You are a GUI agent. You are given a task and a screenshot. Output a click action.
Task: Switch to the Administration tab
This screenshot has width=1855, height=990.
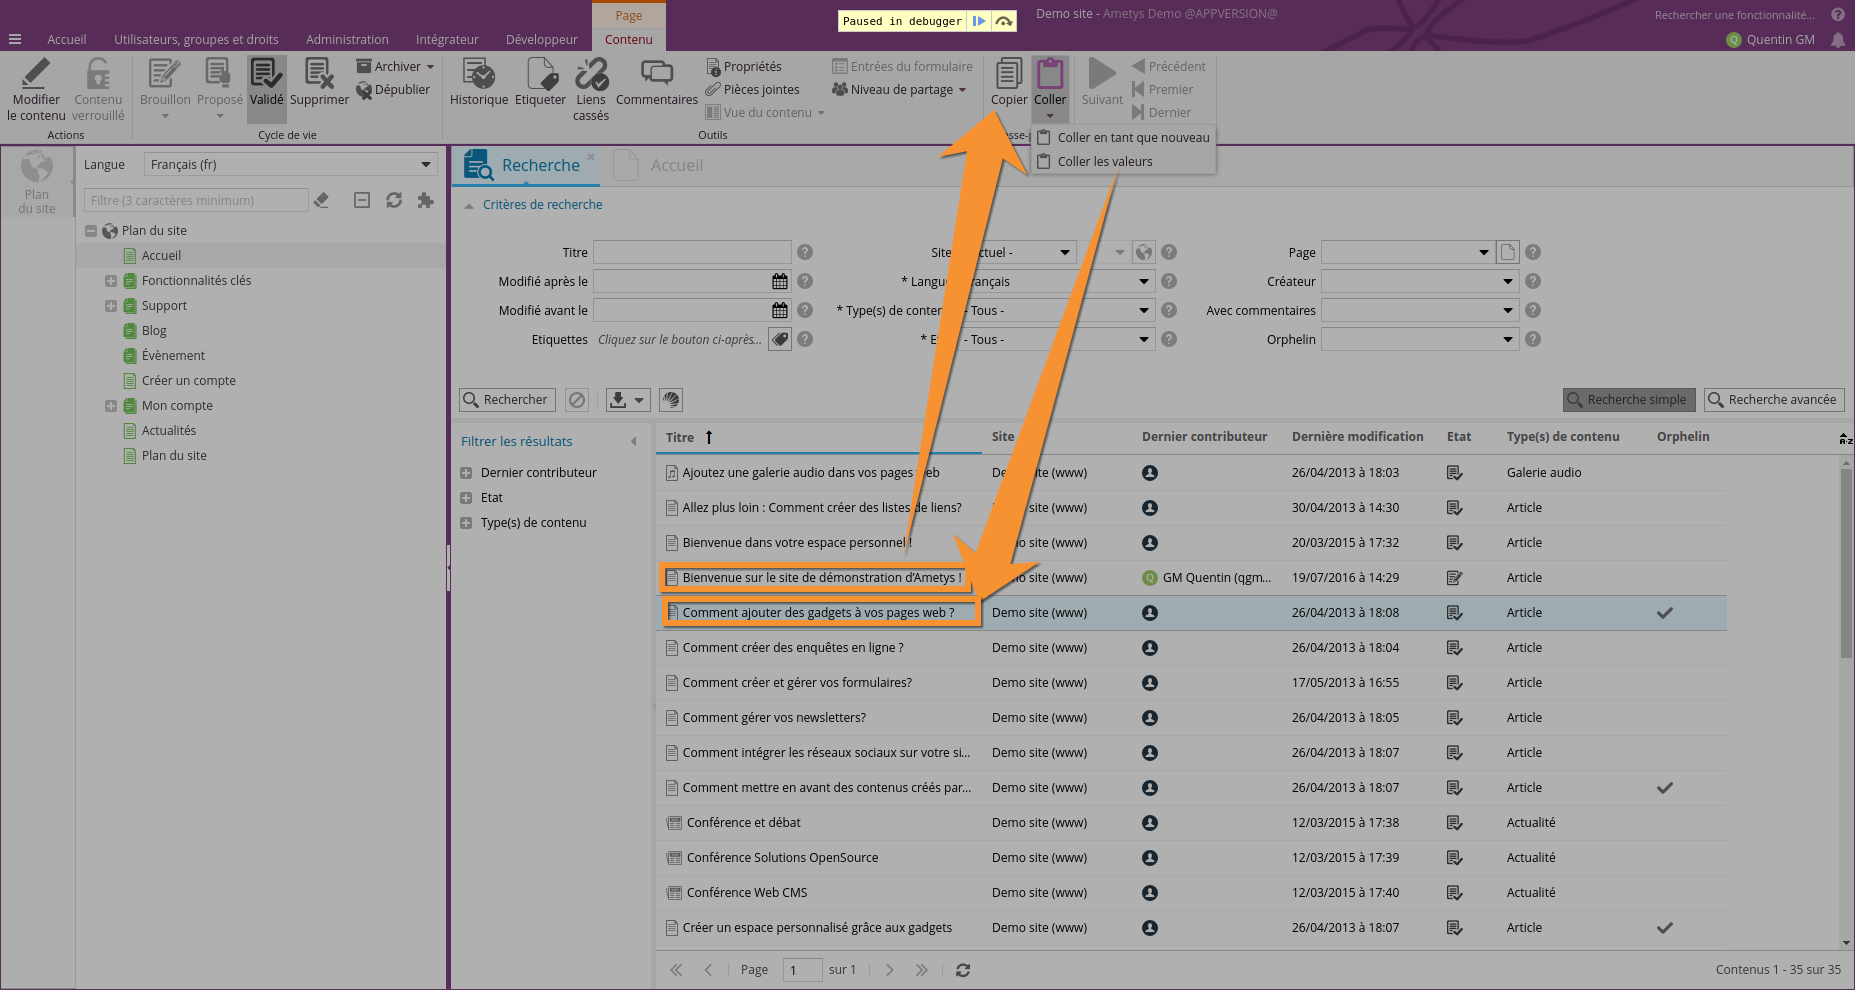[x=347, y=40]
